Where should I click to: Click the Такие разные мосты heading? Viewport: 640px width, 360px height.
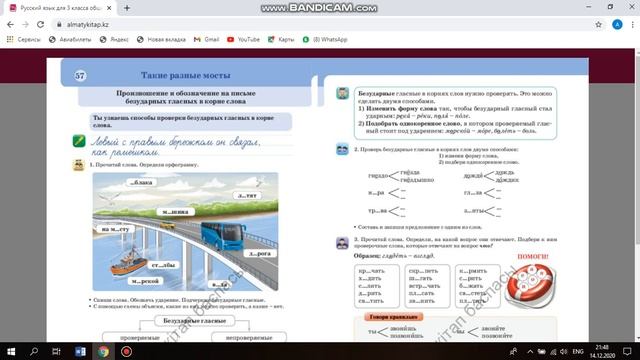pyautogui.click(x=186, y=75)
